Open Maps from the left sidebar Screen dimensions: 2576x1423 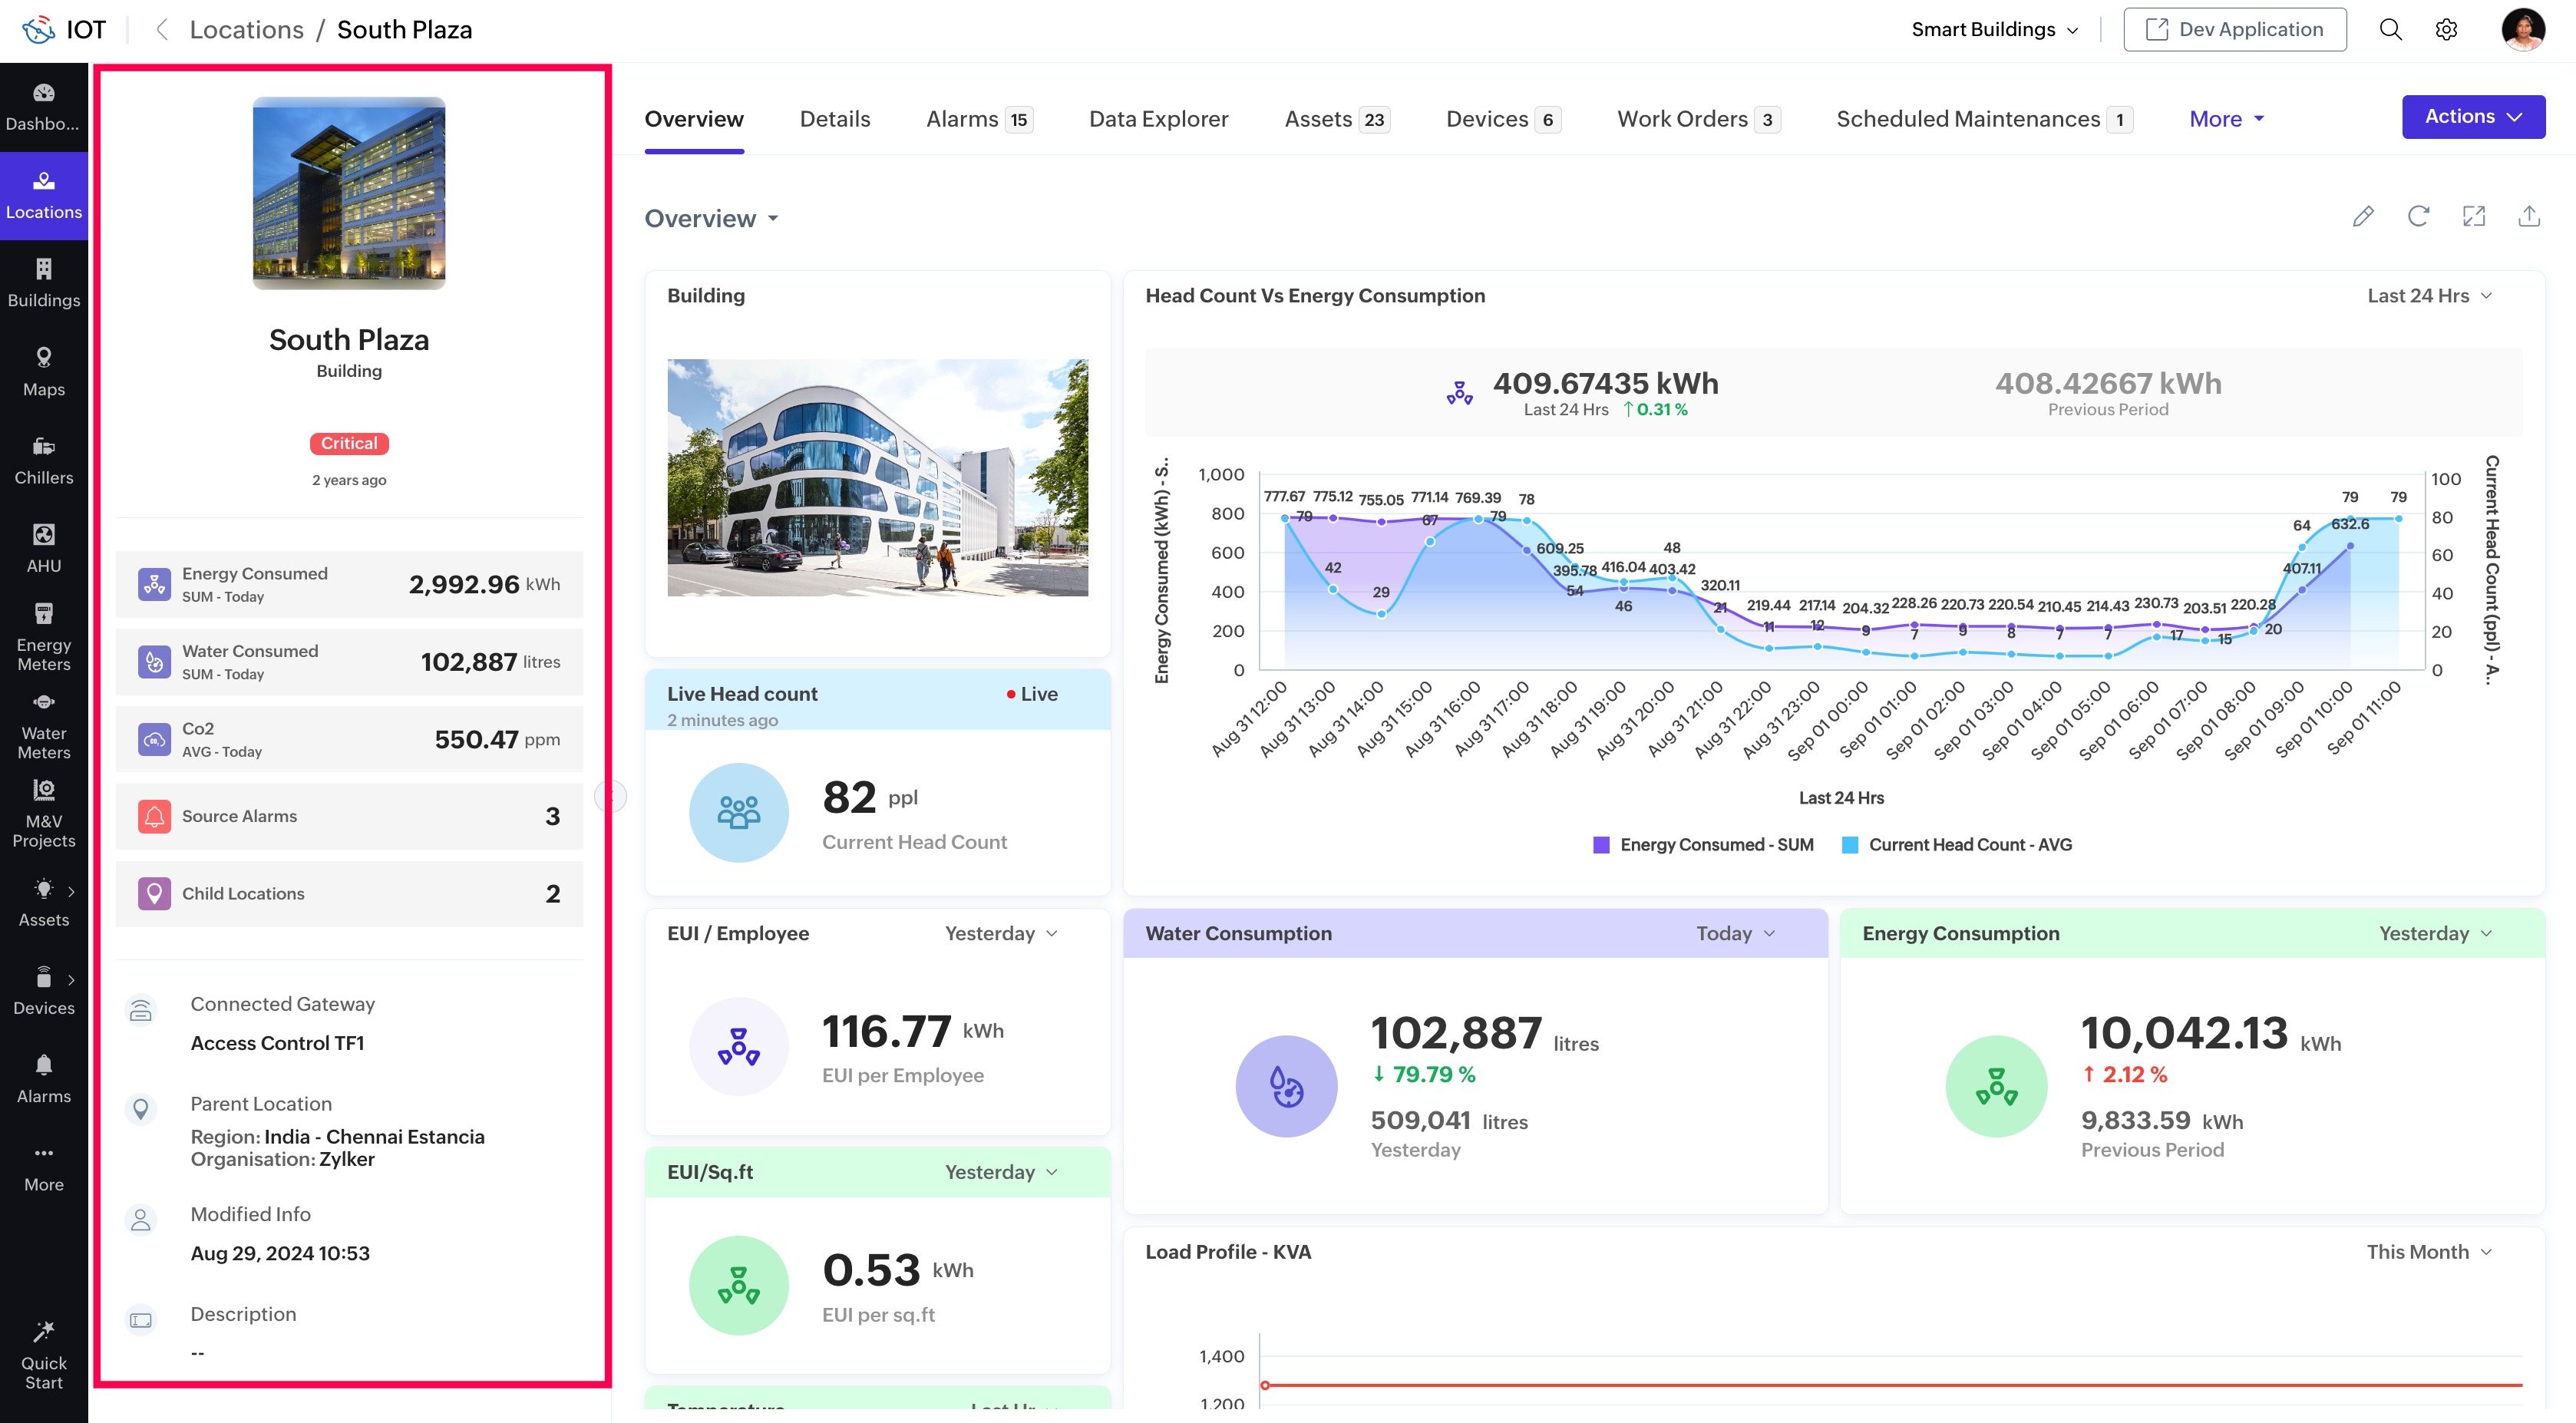pyautogui.click(x=44, y=372)
